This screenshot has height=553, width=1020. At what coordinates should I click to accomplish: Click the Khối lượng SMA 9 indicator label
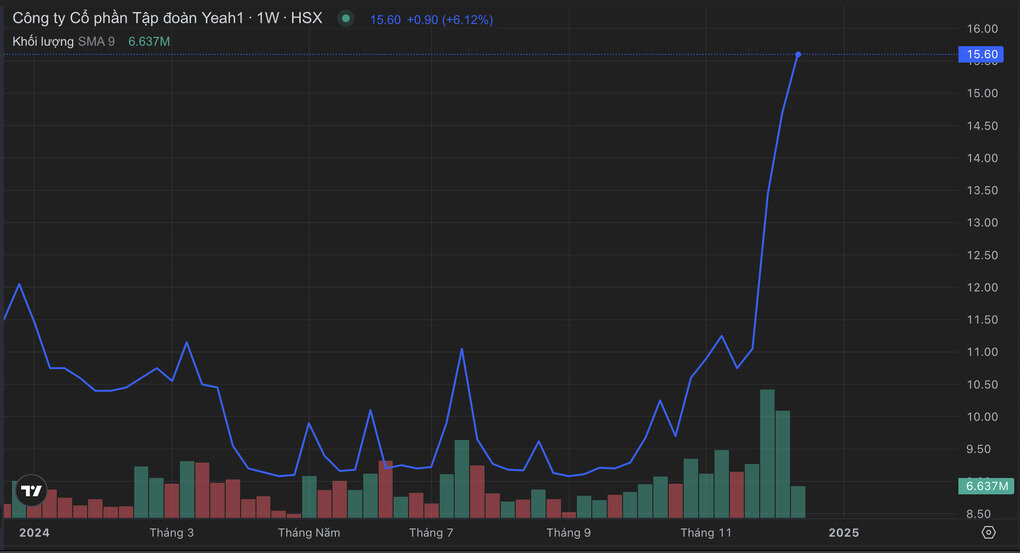coord(64,42)
